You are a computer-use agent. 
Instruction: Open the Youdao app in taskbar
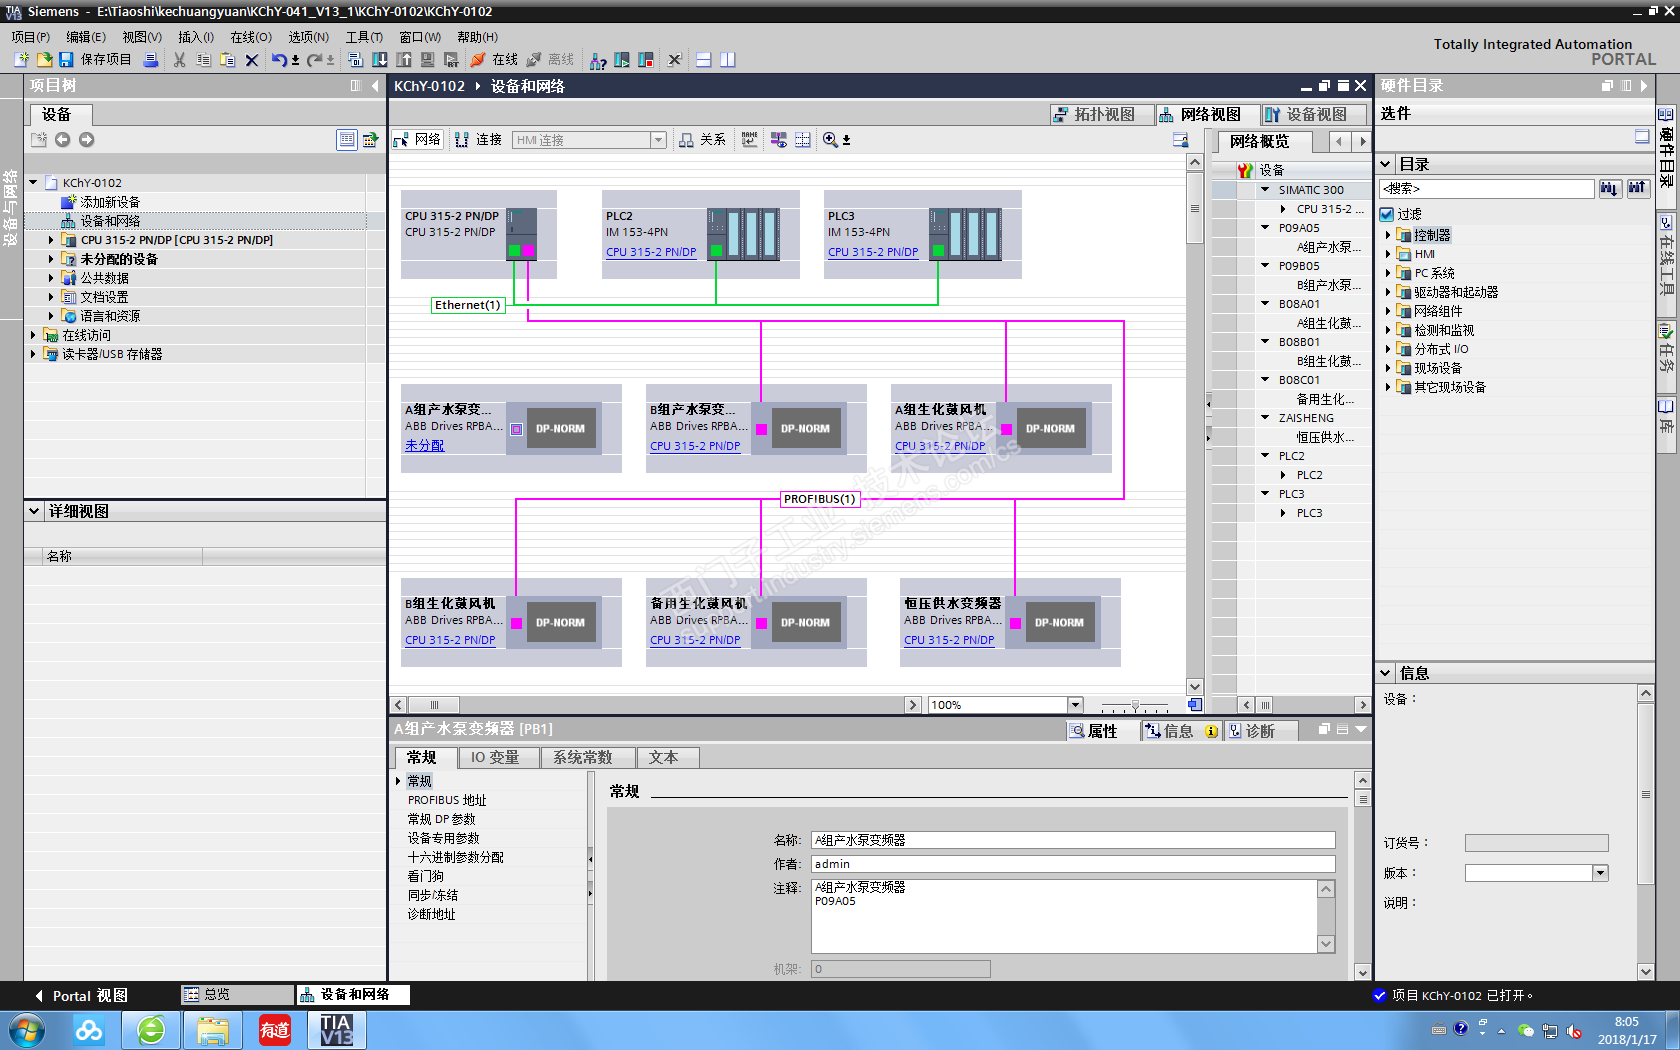[x=275, y=1030]
